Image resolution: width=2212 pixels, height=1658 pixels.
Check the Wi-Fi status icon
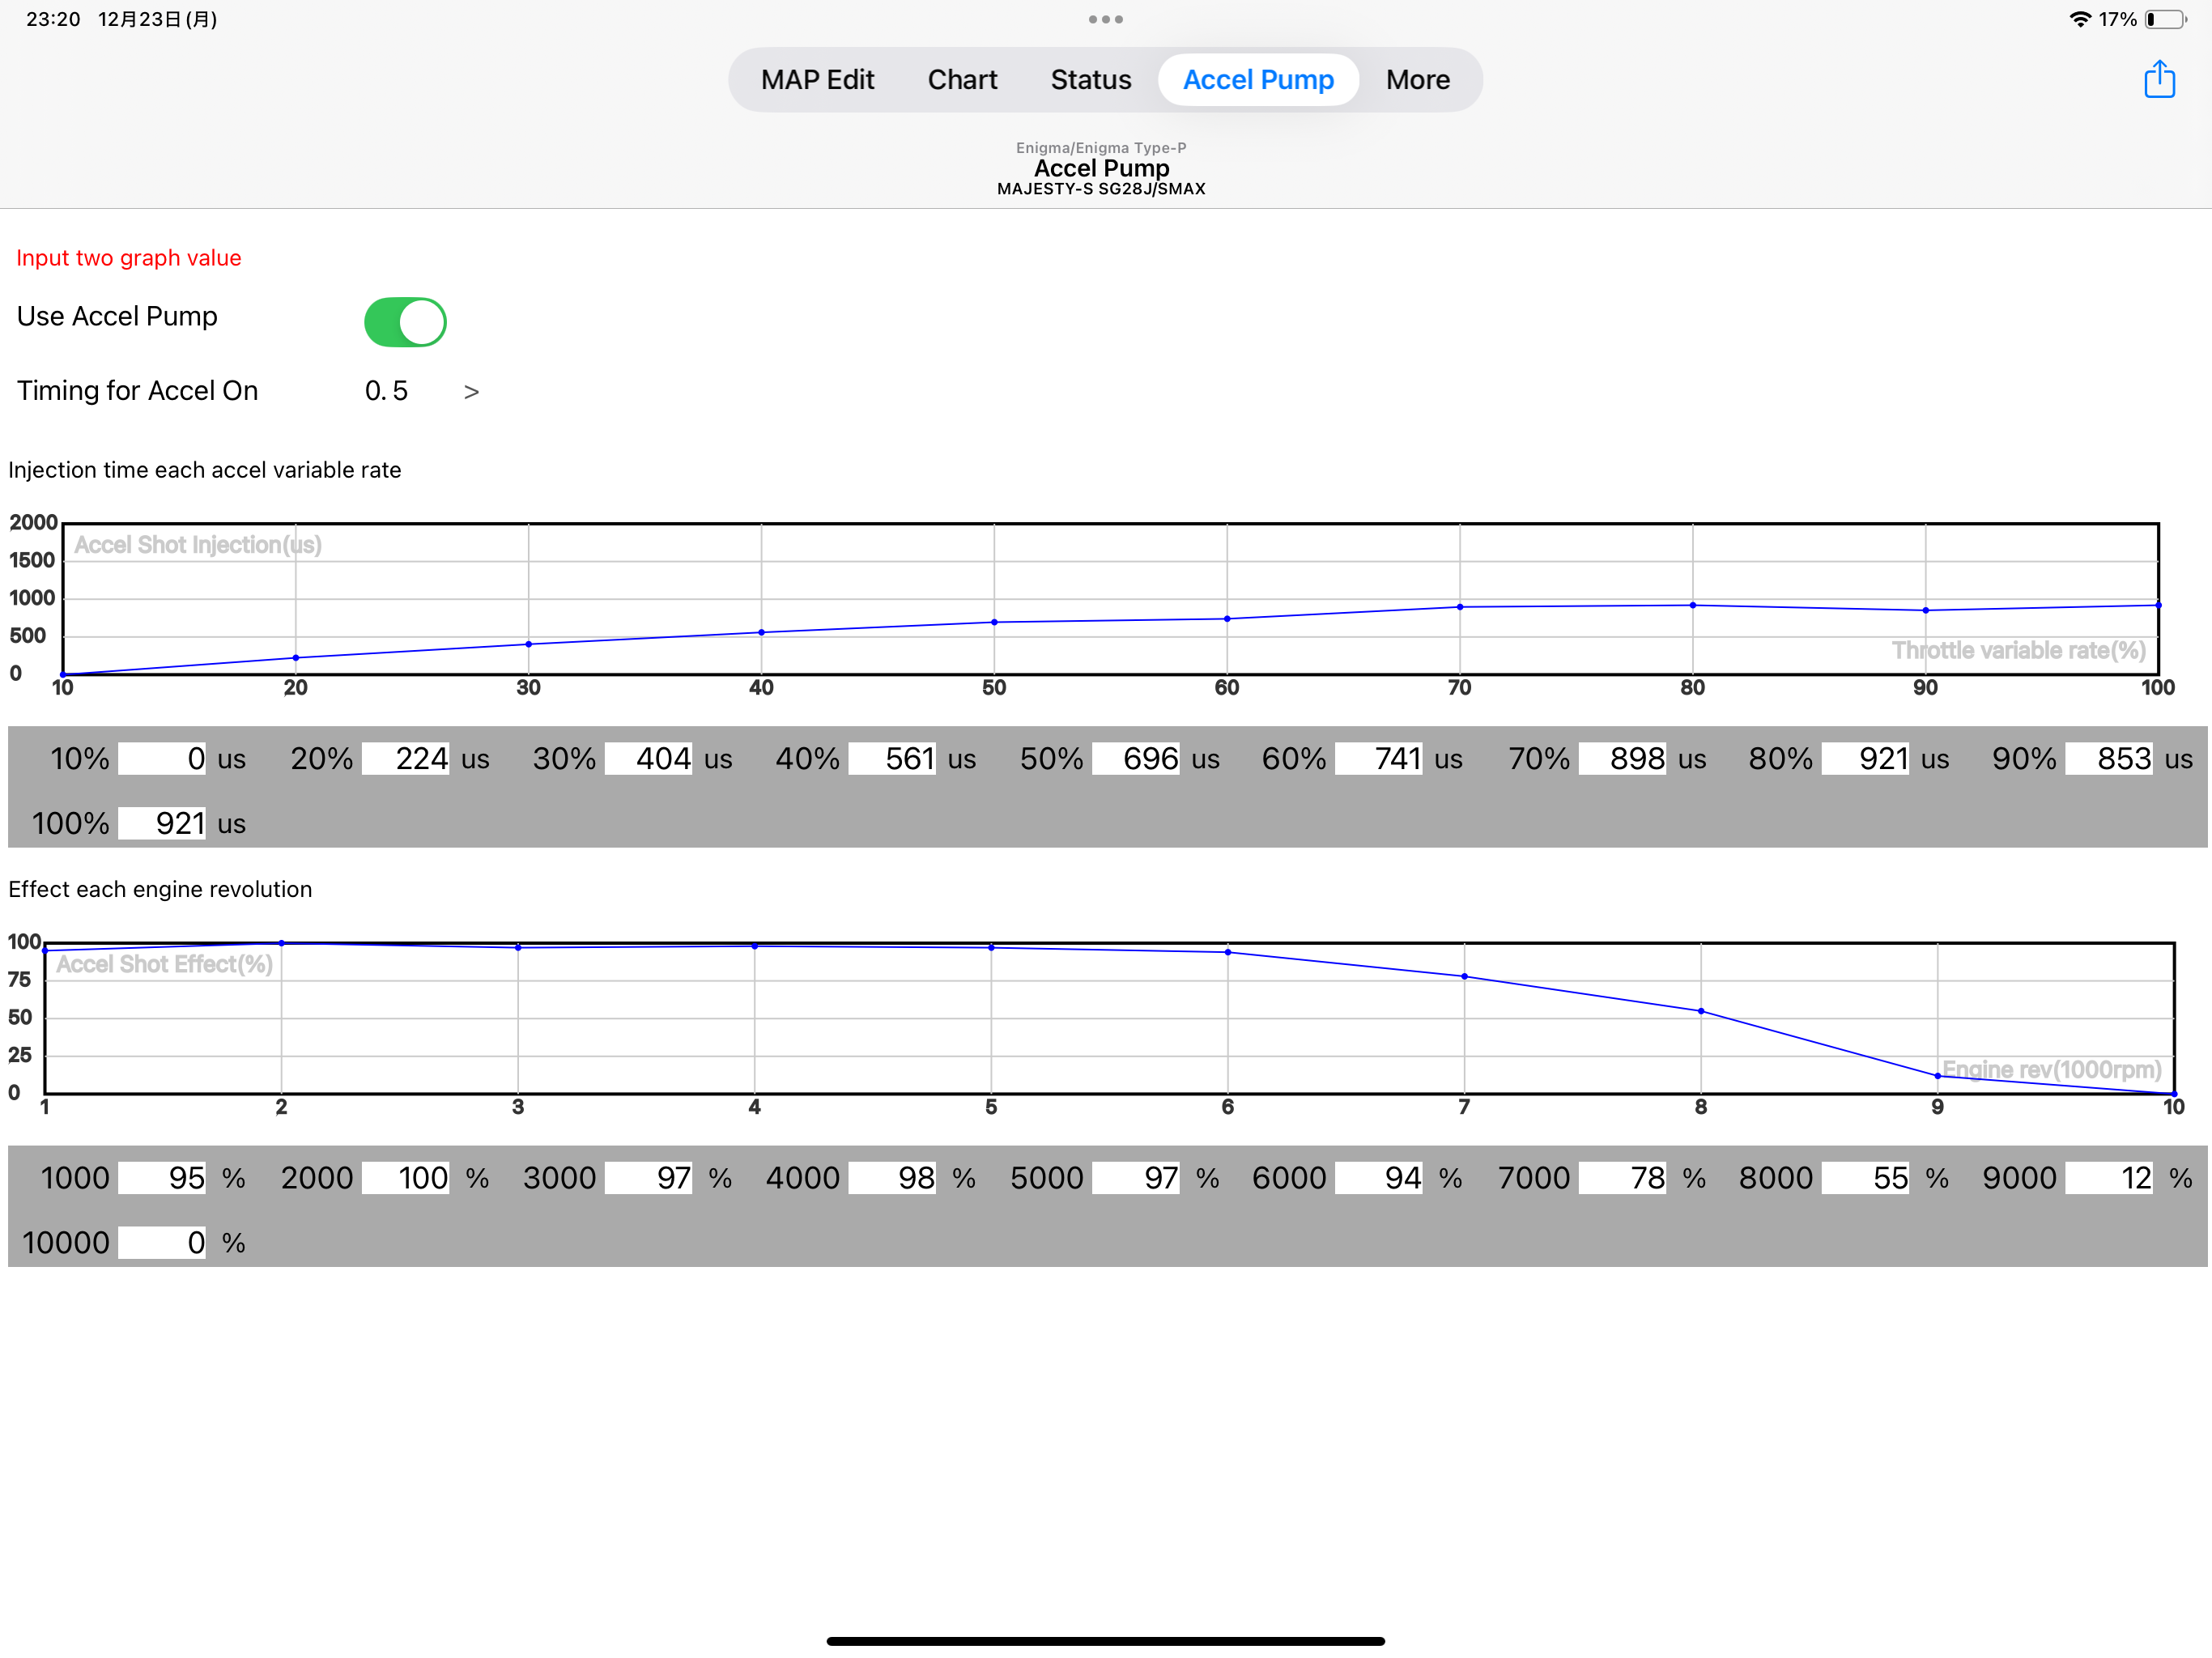coord(2079,19)
